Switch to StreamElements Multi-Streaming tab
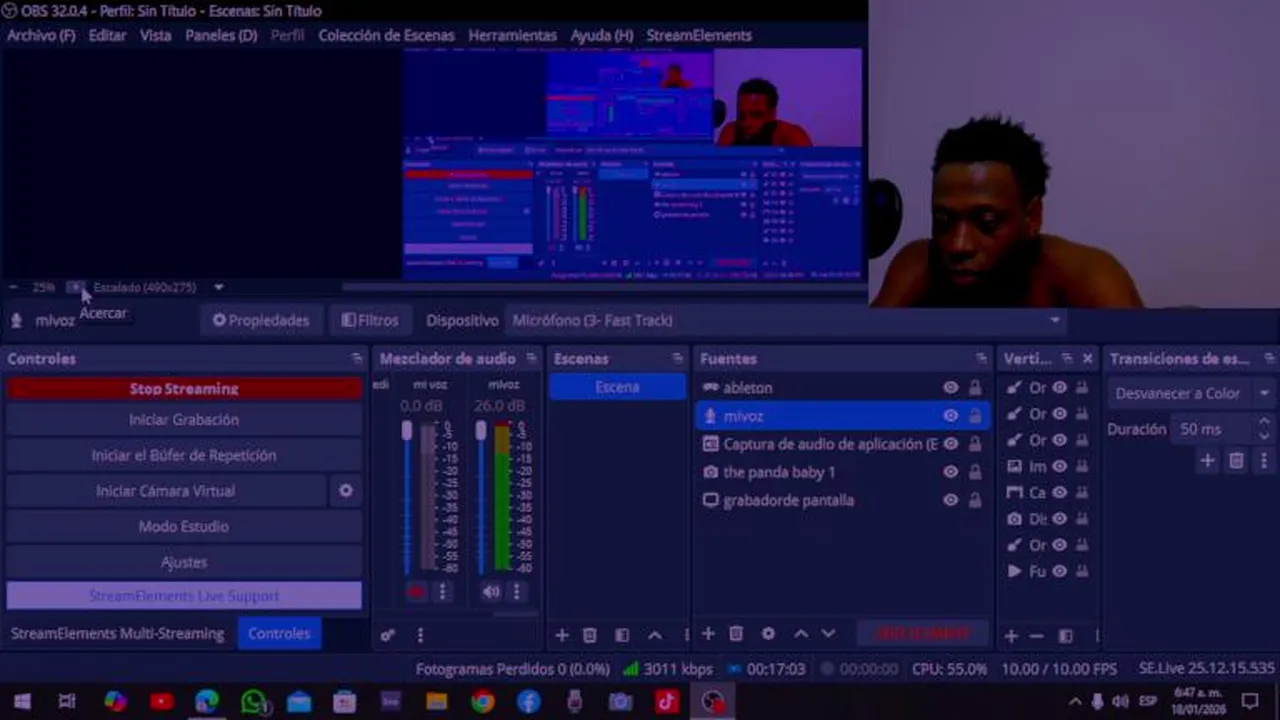The width and height of the screenshot is (1280, 720). tap(117, 633)
